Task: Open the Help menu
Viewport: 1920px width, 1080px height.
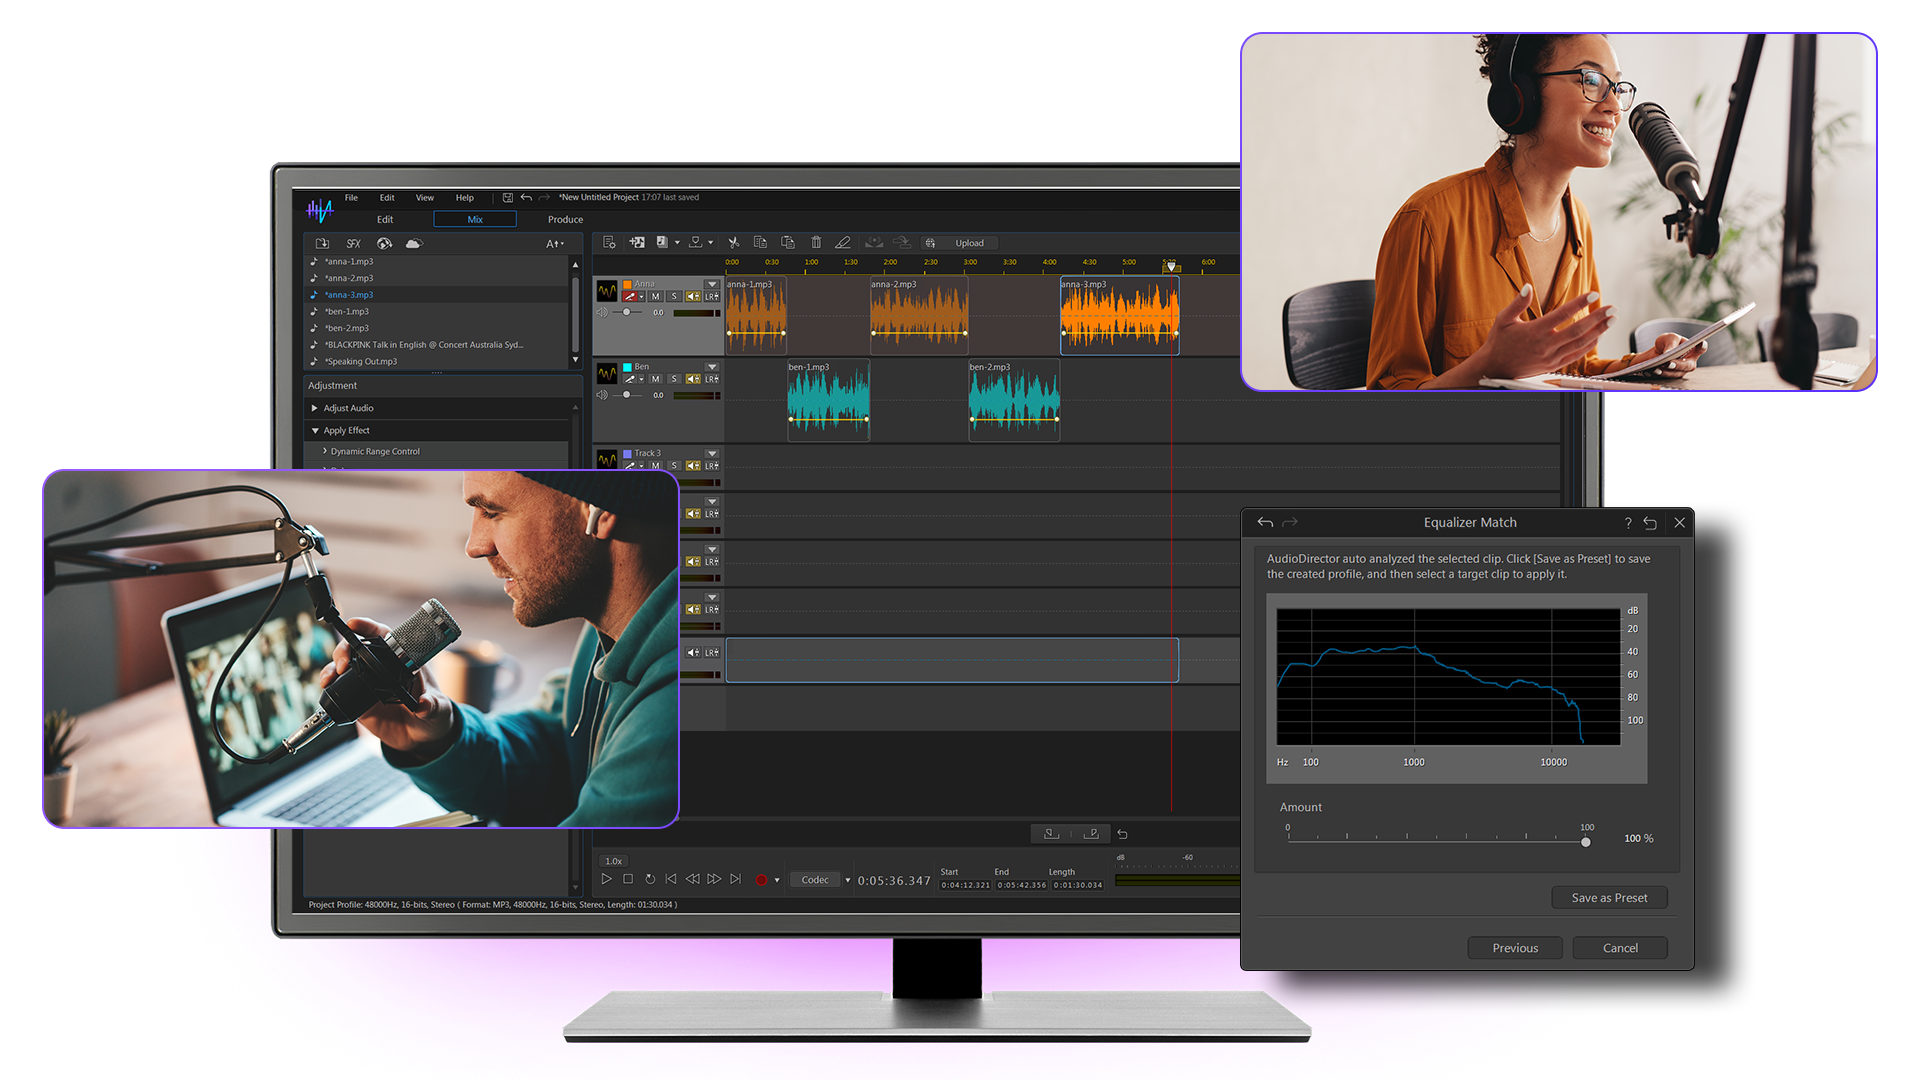Action: click(x=465, y=198)
